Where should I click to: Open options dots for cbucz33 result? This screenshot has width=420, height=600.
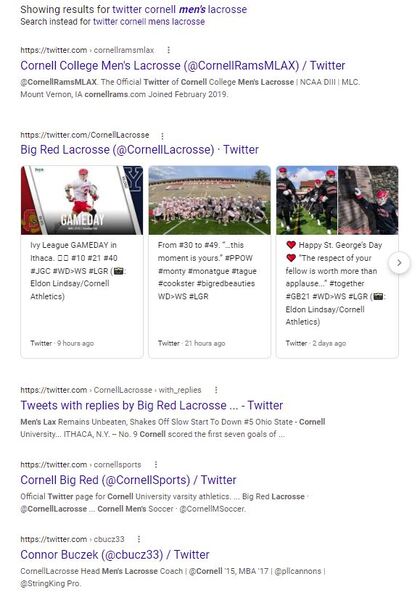[x=139, y=539]
